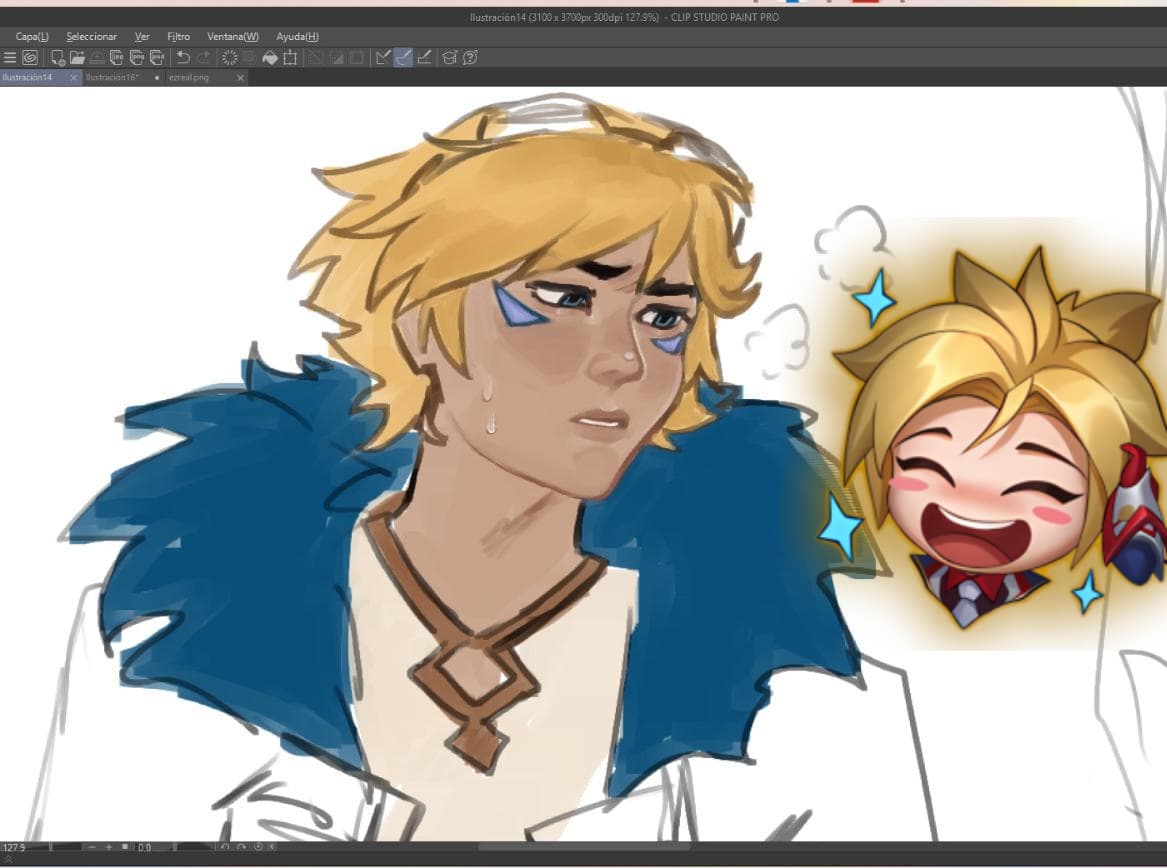Click the Scale/Rotate transform icon
Viewport: 1167px width, 868px height.
290,57
